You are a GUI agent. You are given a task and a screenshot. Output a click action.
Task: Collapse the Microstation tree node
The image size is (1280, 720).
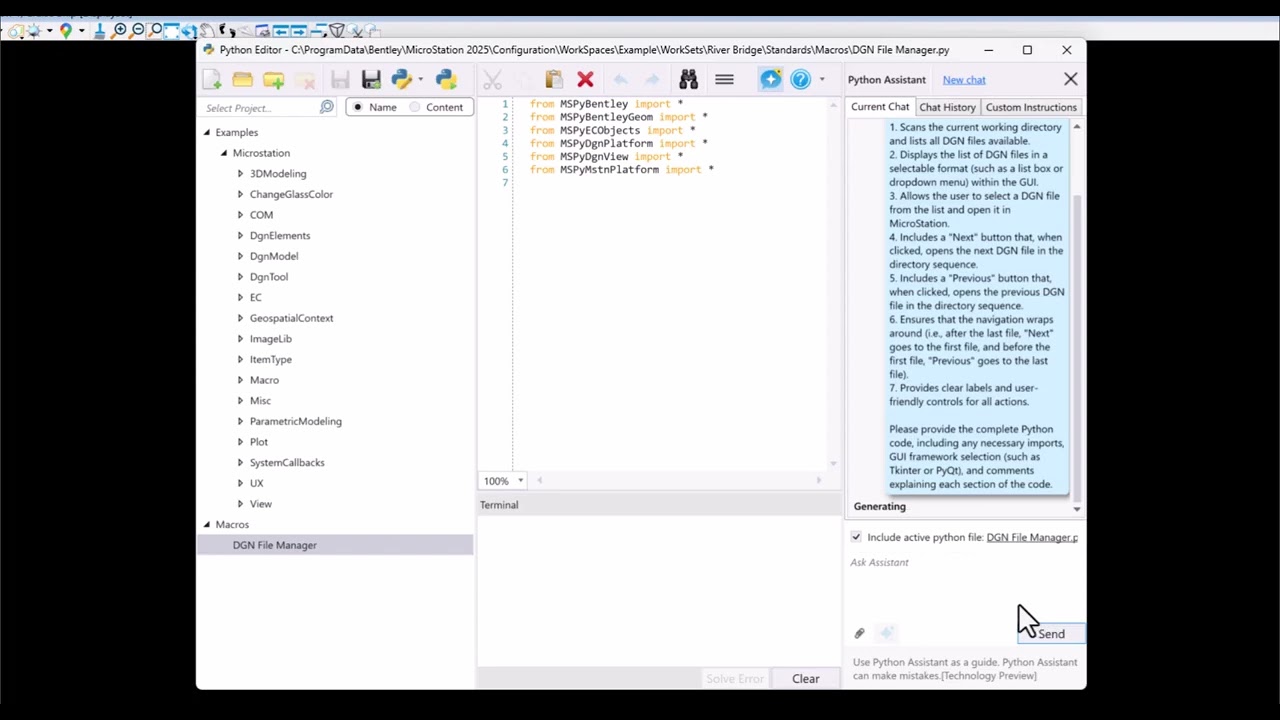[x=224, y=153]
